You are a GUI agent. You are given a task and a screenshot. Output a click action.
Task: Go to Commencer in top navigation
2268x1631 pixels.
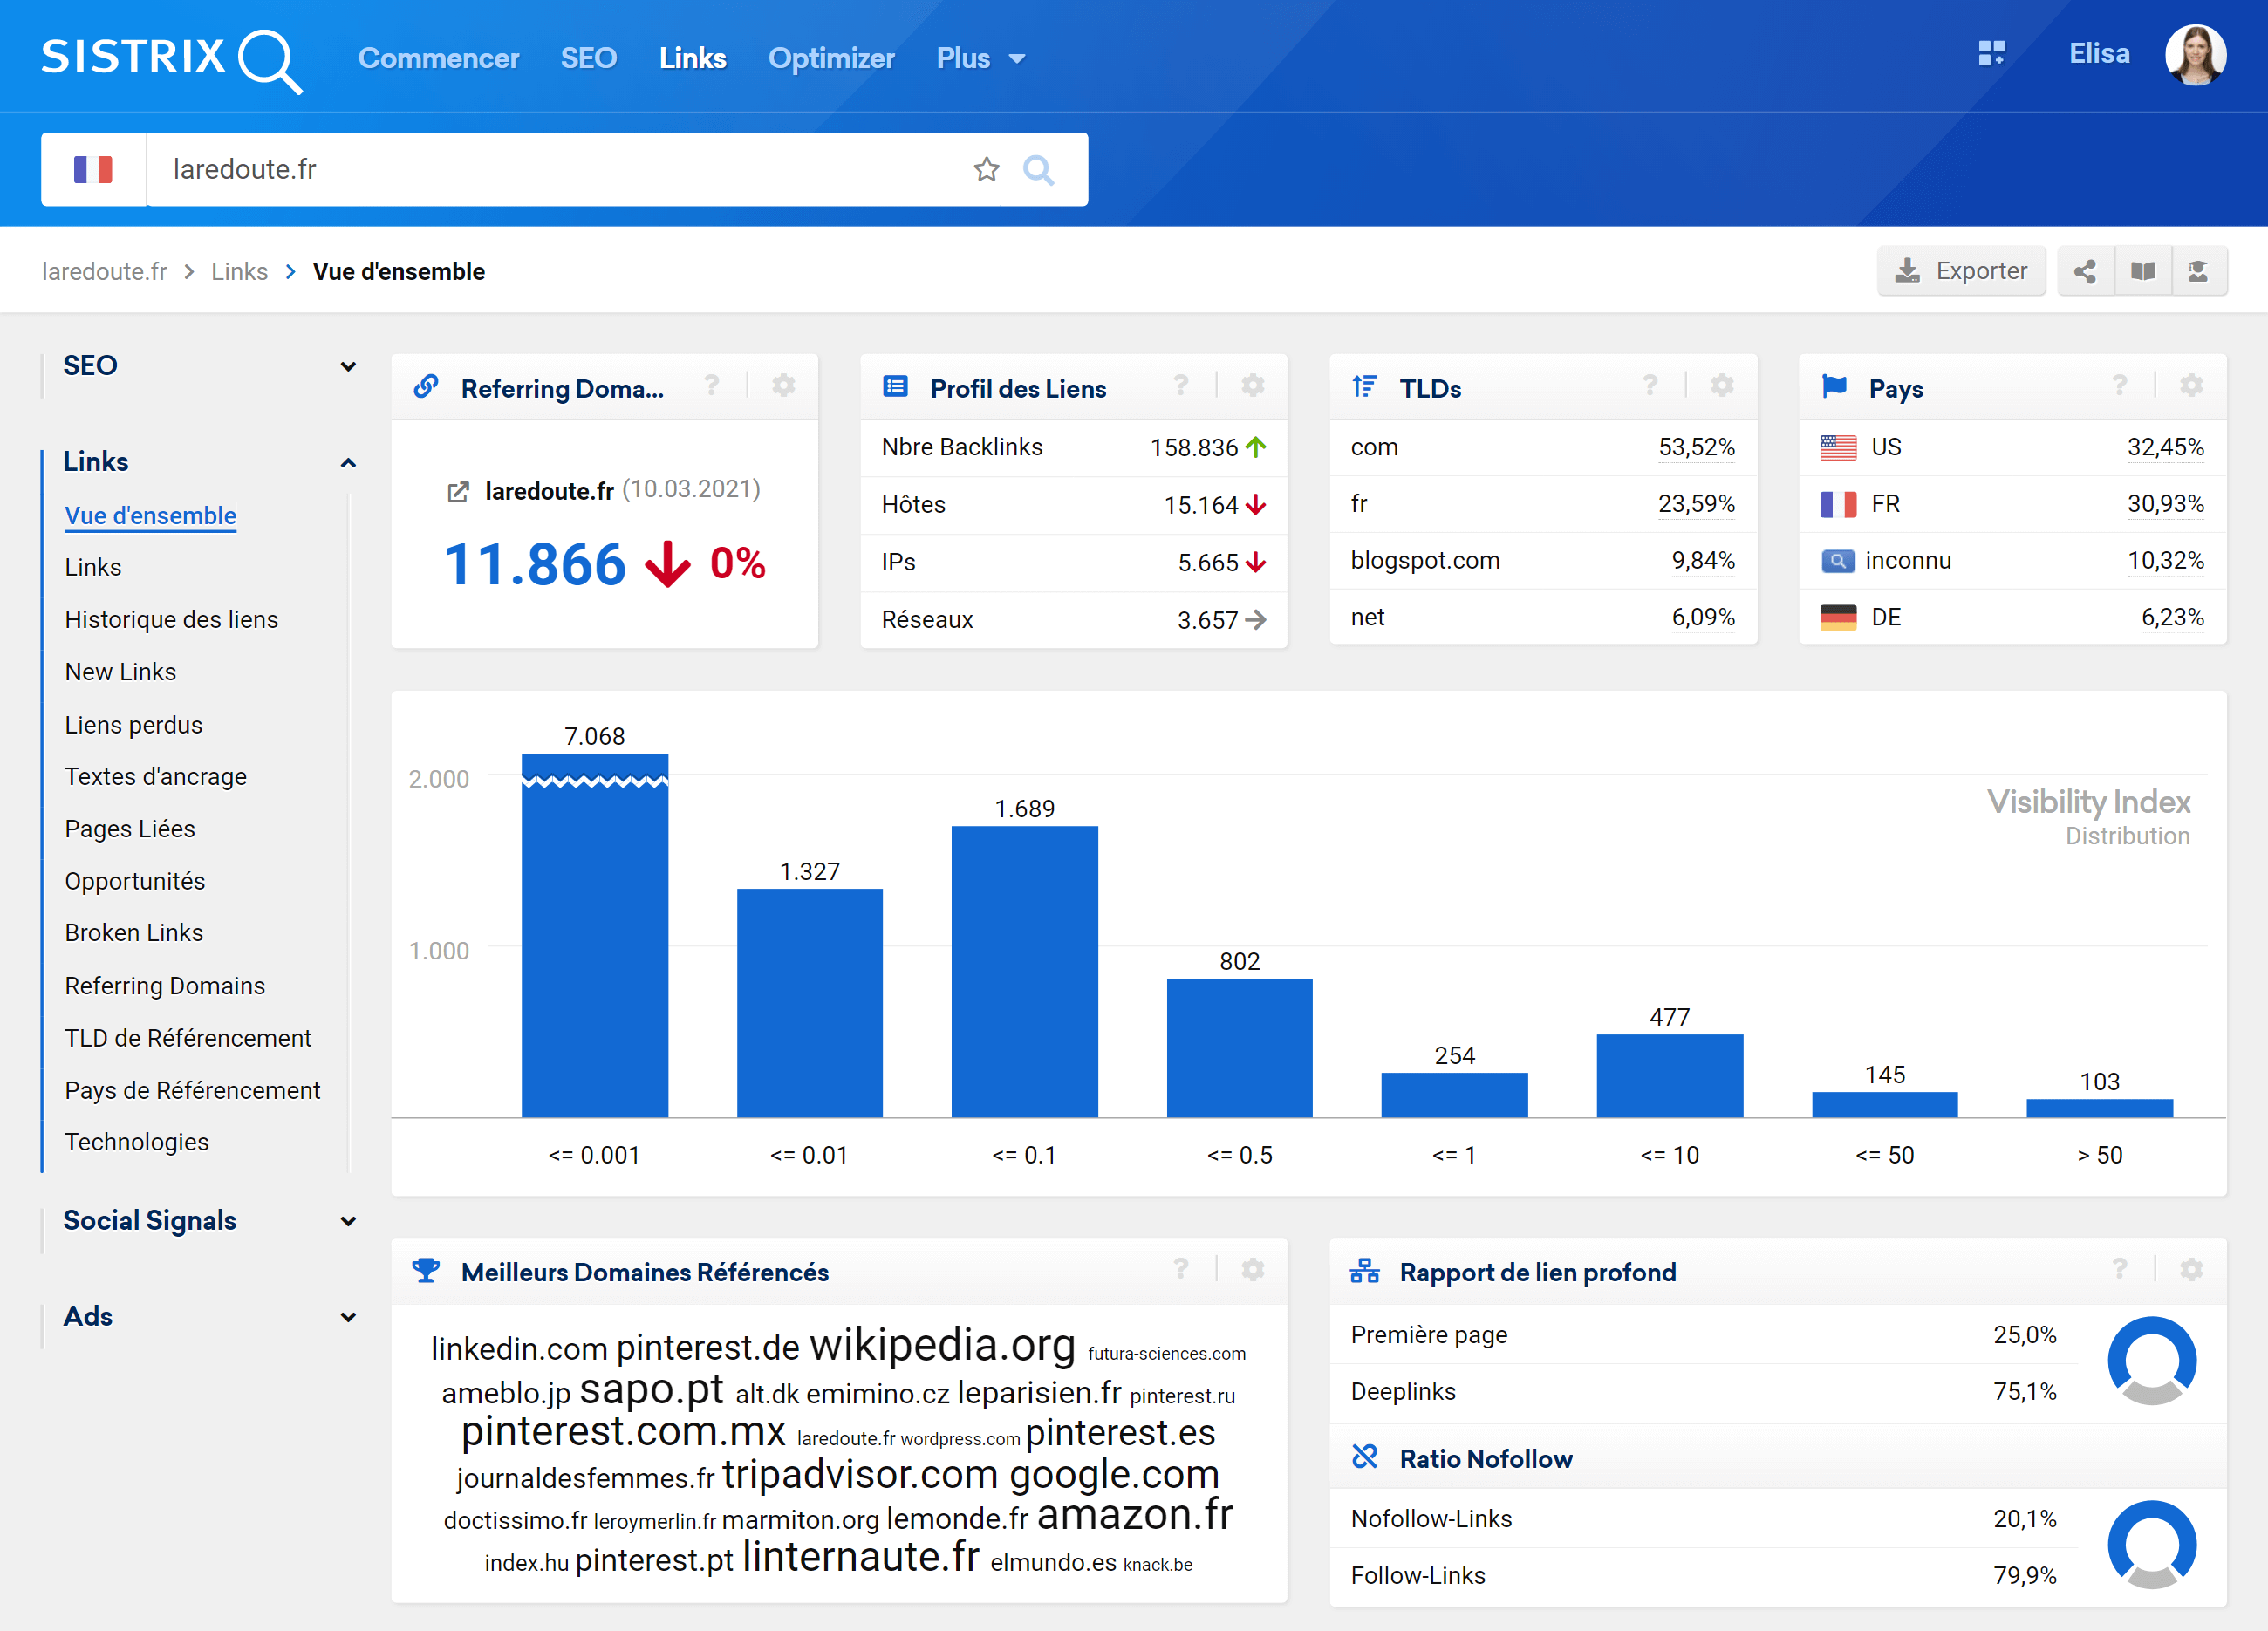(439, 58)
